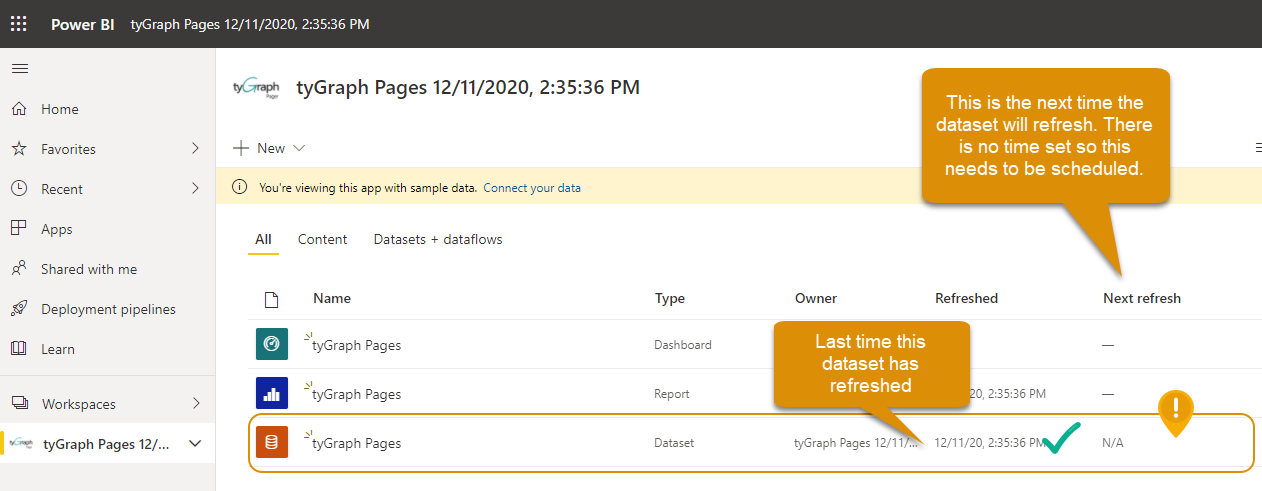Screen dimensions: 1262x491
Task: Click the teal Dashboard type icon
Action: coord(272,344)
